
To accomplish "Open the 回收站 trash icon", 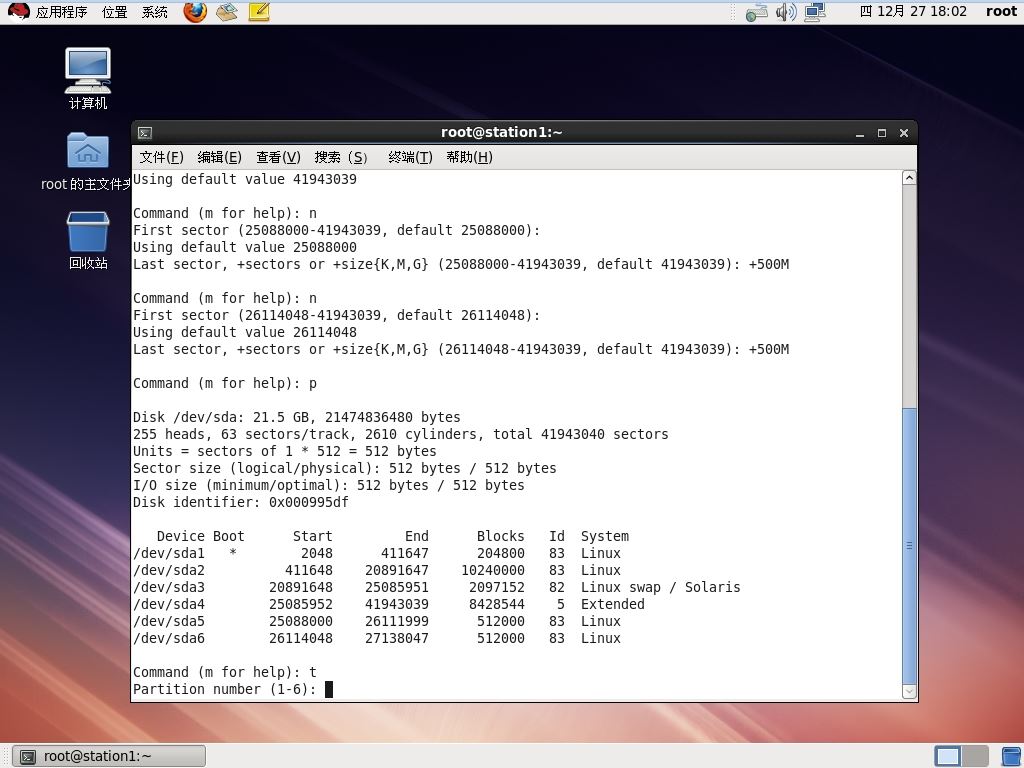I will (x=88, y=240).
